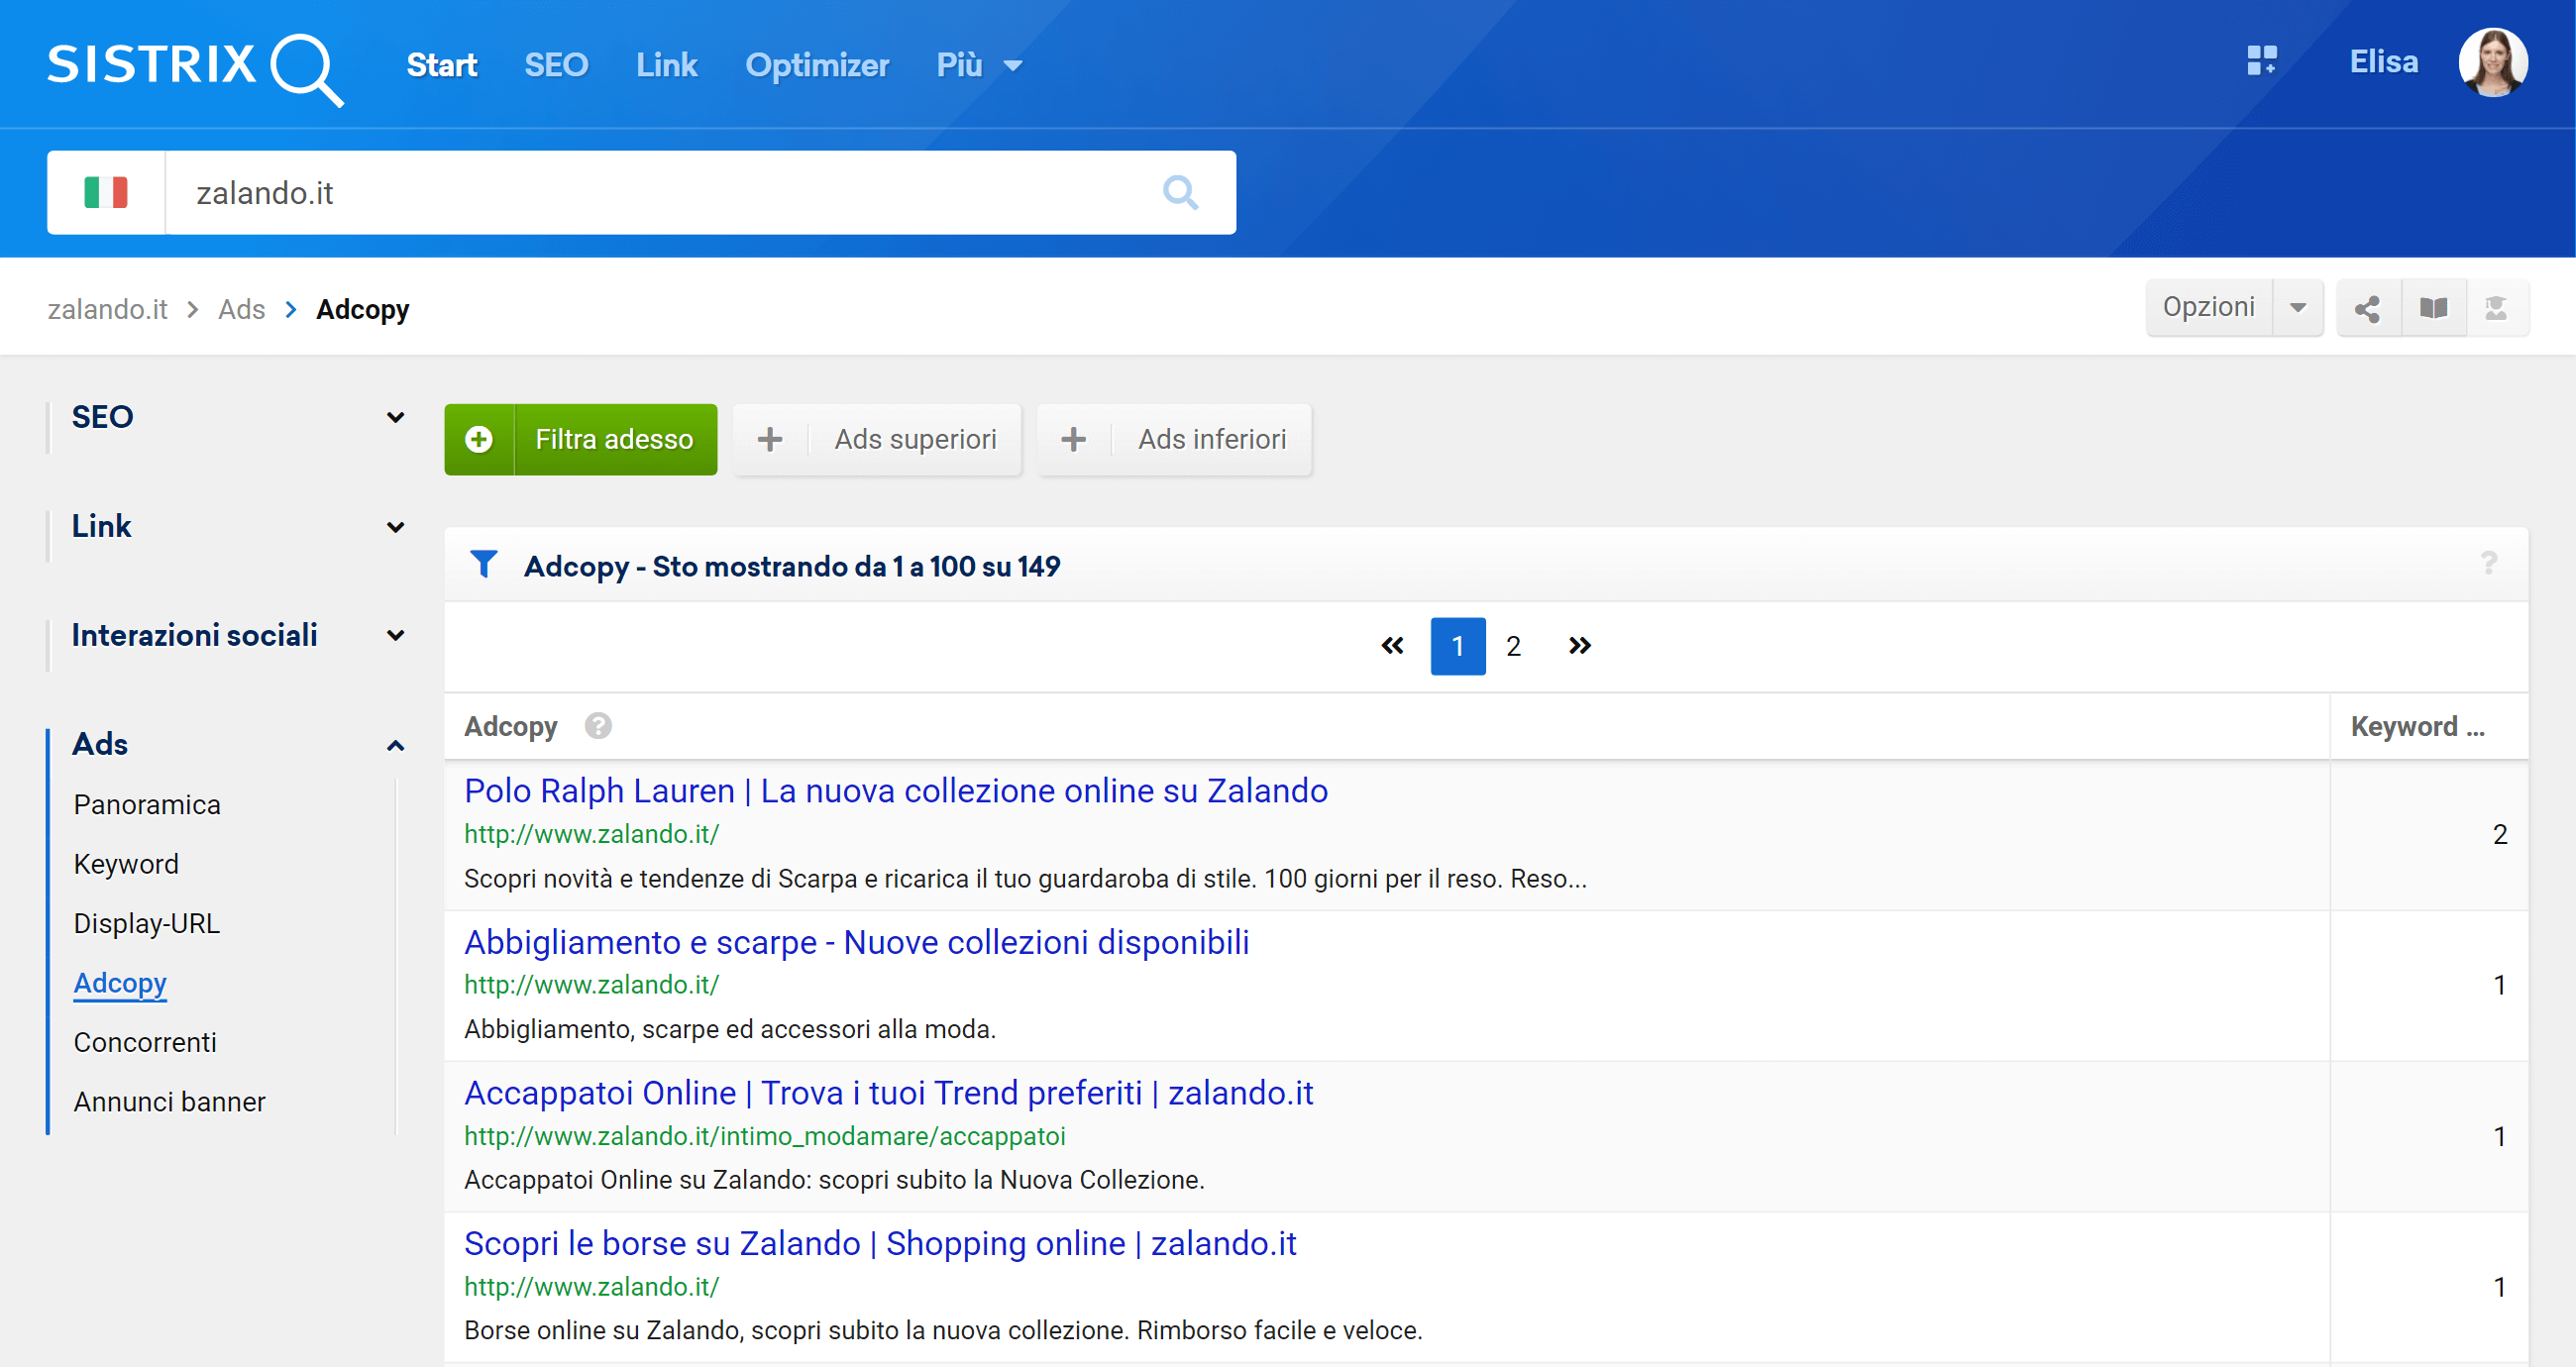Screen dimensions: 2576x1367
Task: Open Polo Ralph Lauren ad copy link
Action: click(x=896, y=789)
